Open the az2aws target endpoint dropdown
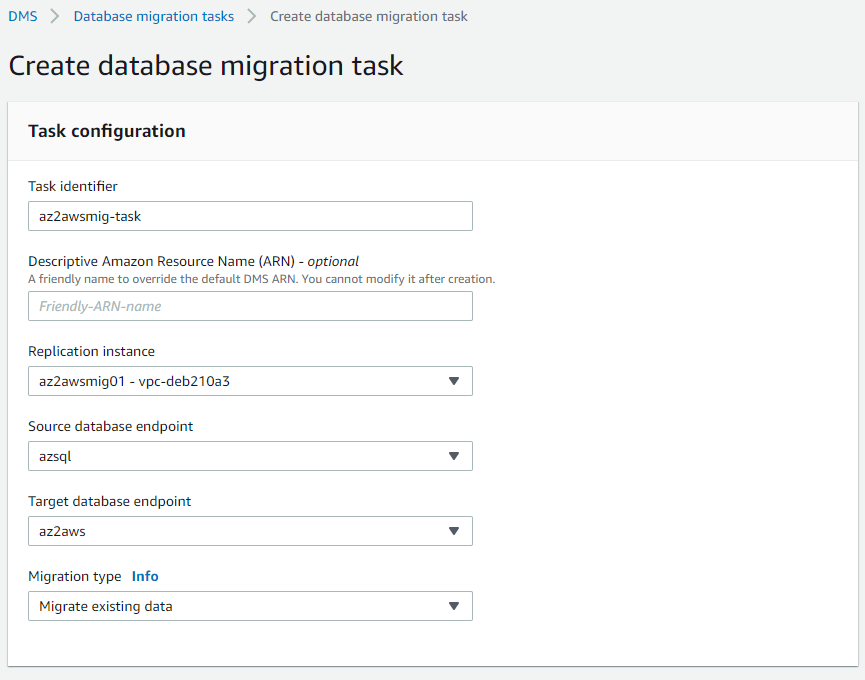 click(x=250, y=531)
